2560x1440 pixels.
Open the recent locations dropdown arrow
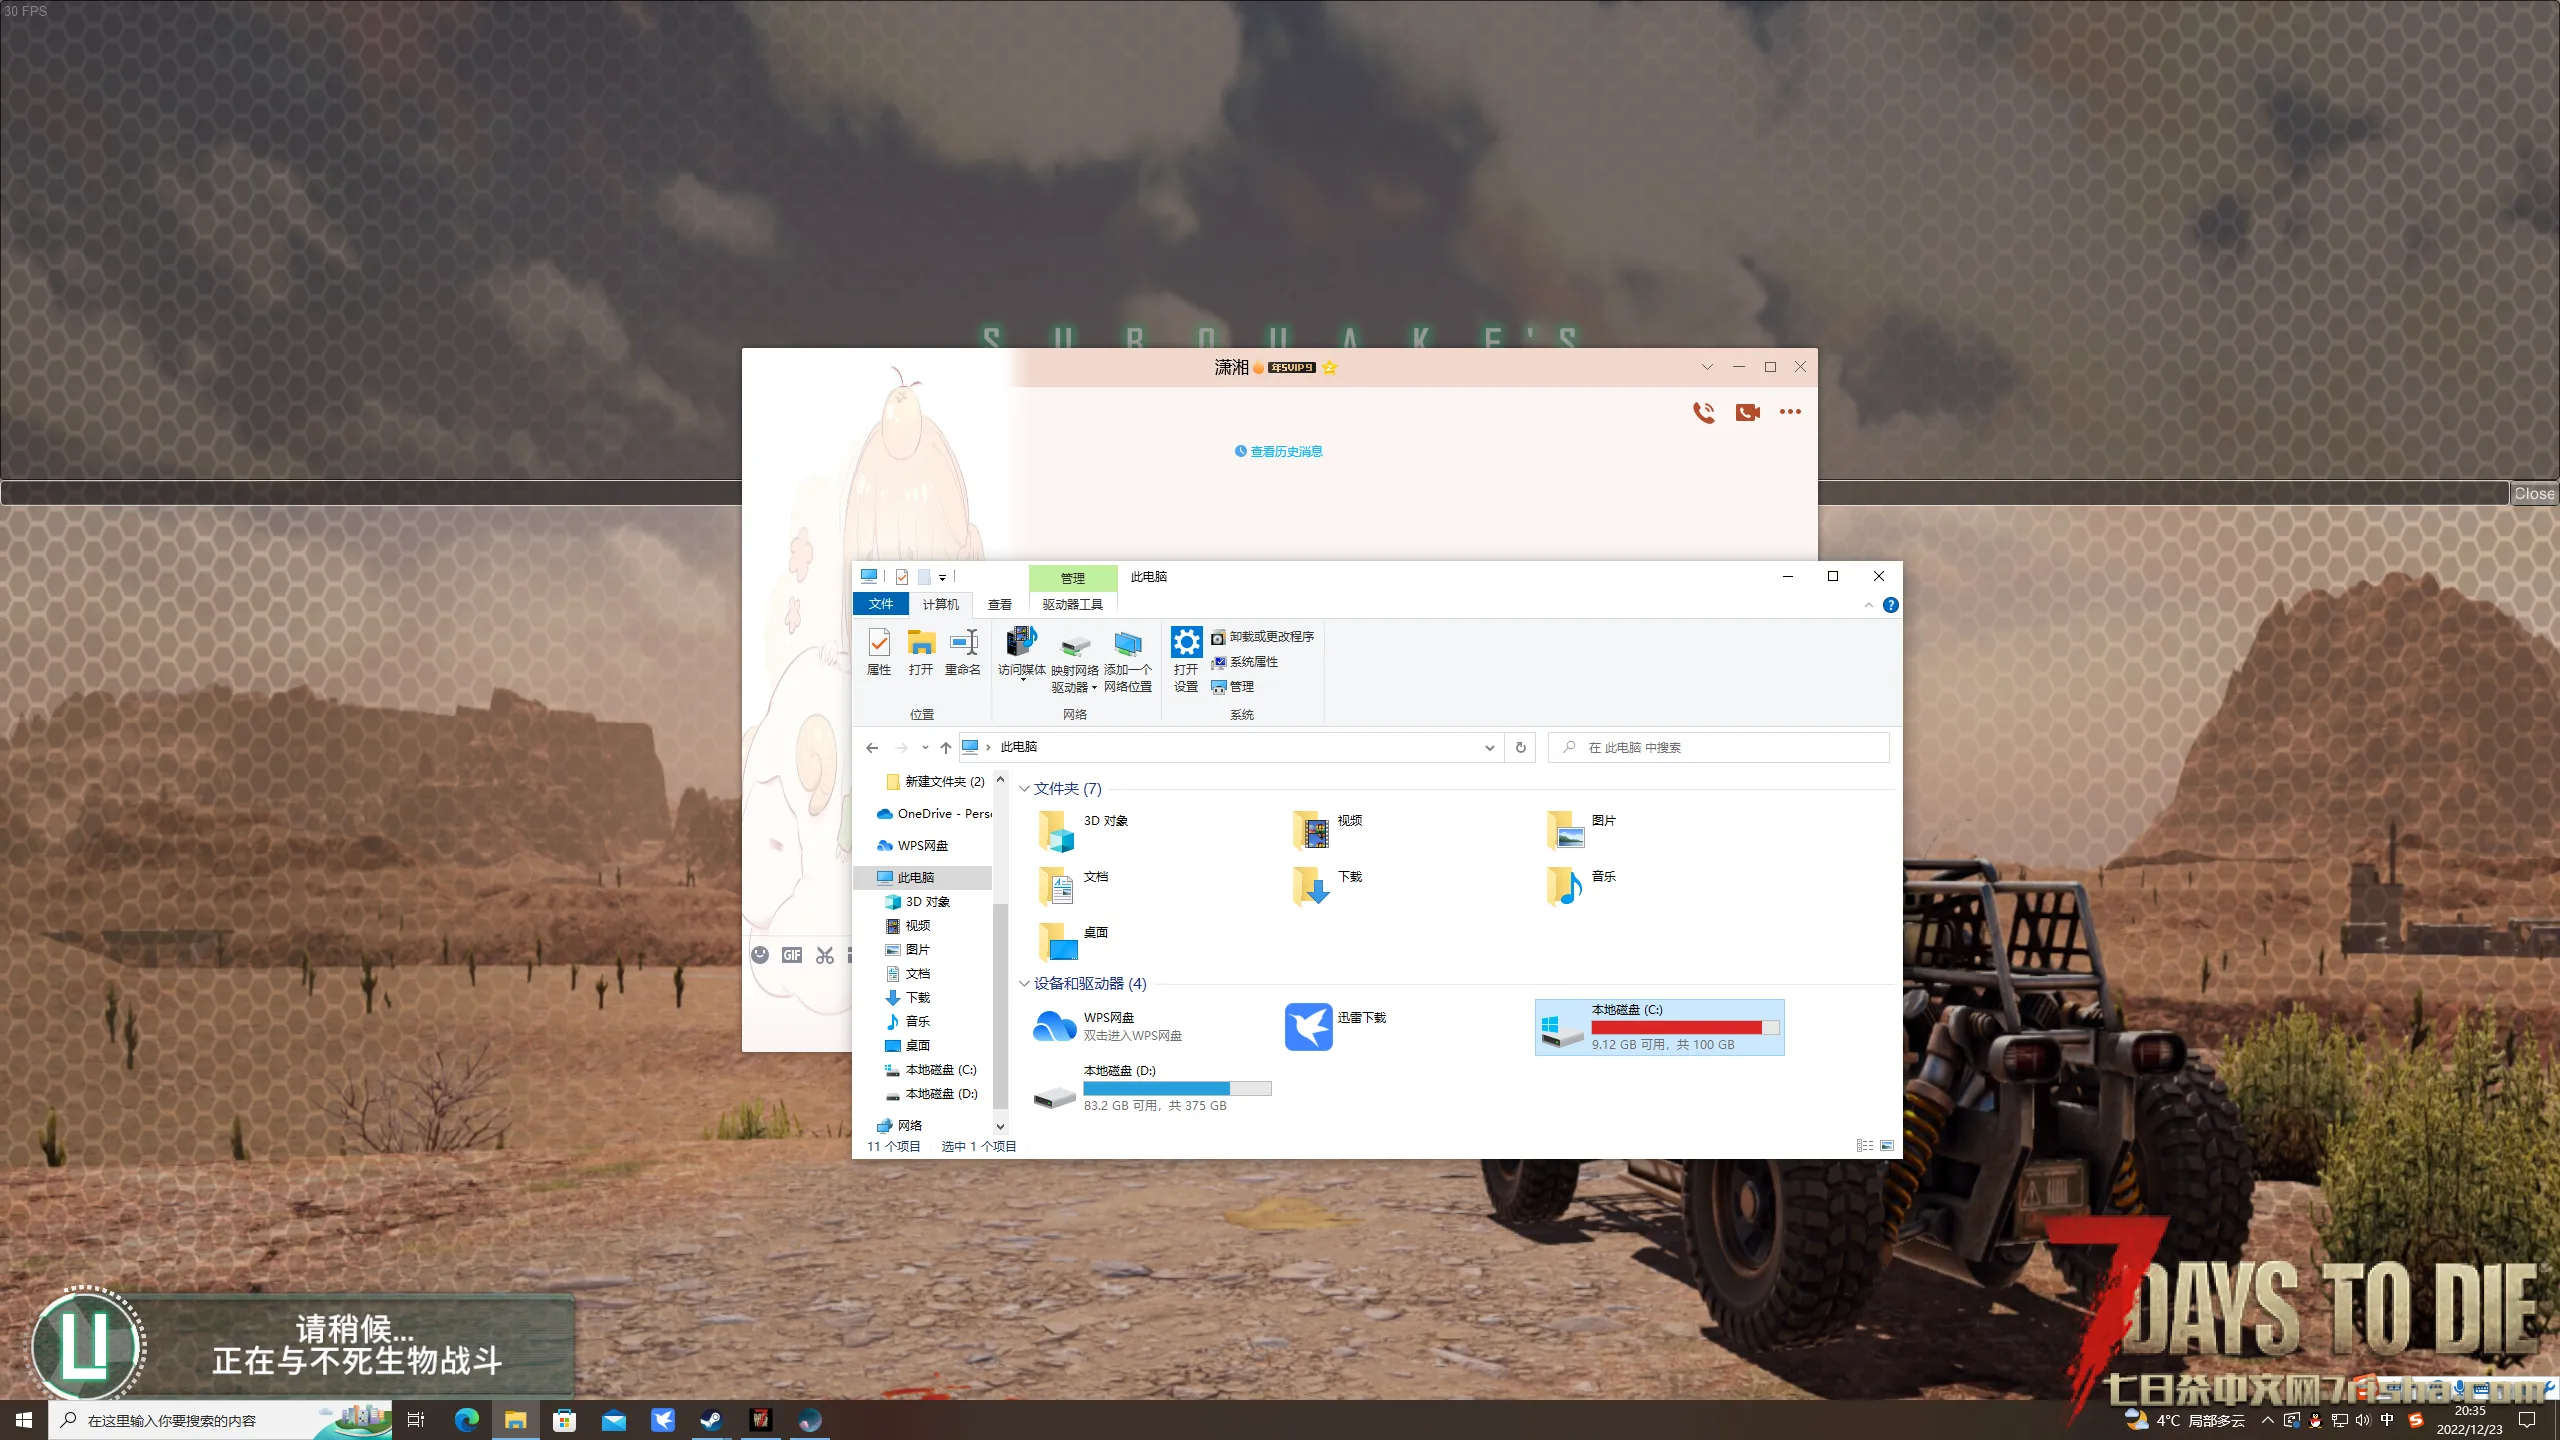click(x=925, y=748)
